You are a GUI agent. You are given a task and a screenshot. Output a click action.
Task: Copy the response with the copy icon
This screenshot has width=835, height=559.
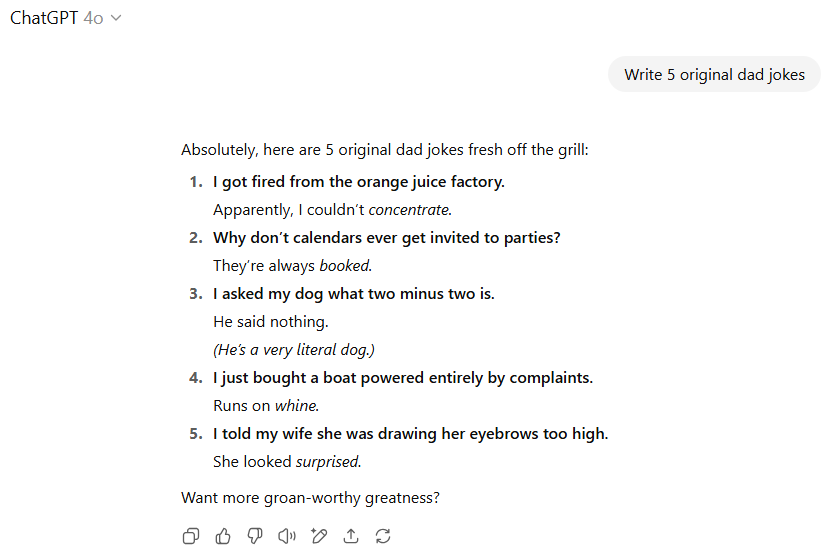coord(191,536)
